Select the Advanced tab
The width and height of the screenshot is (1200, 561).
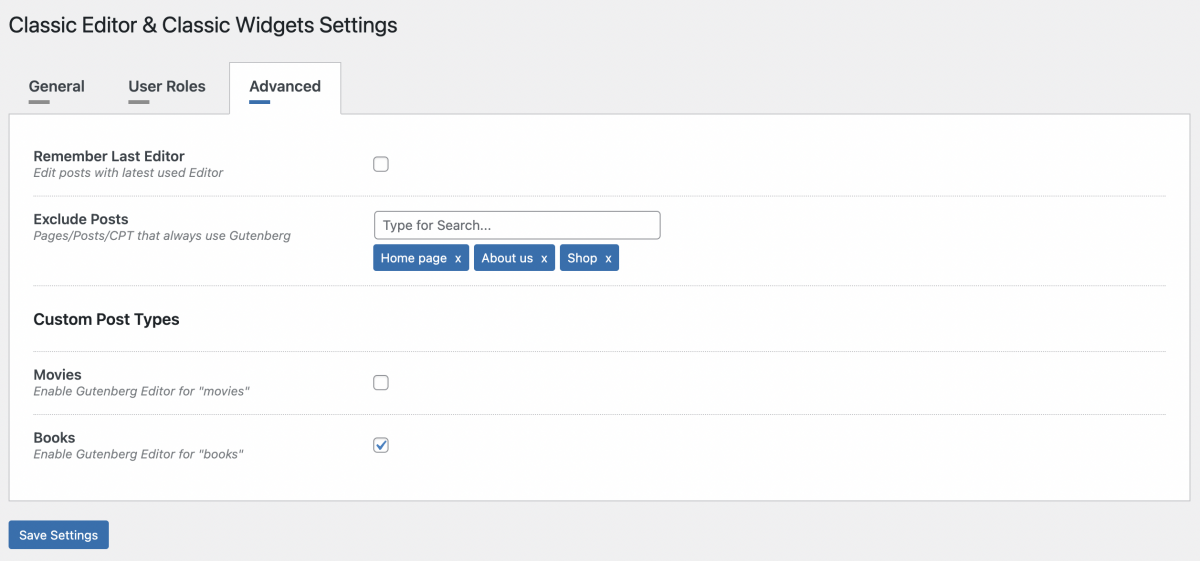(x=285, y=87)
